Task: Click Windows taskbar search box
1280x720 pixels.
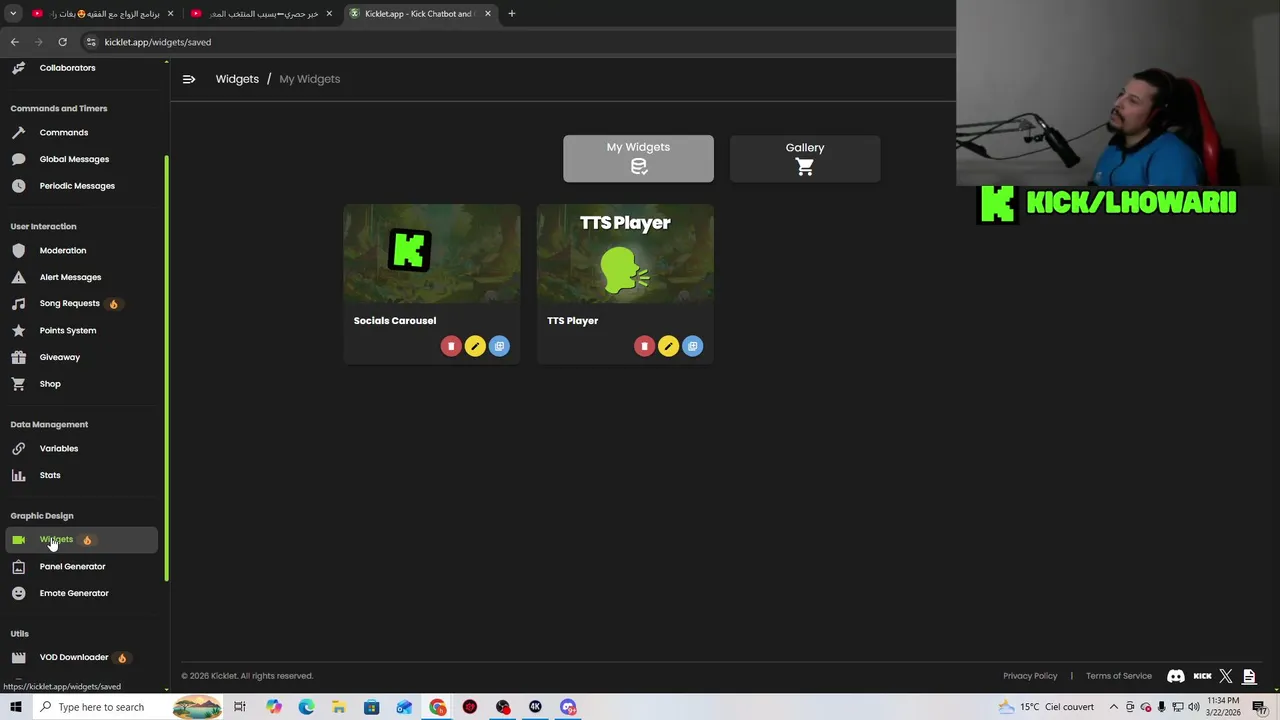Action: [100, 707]
